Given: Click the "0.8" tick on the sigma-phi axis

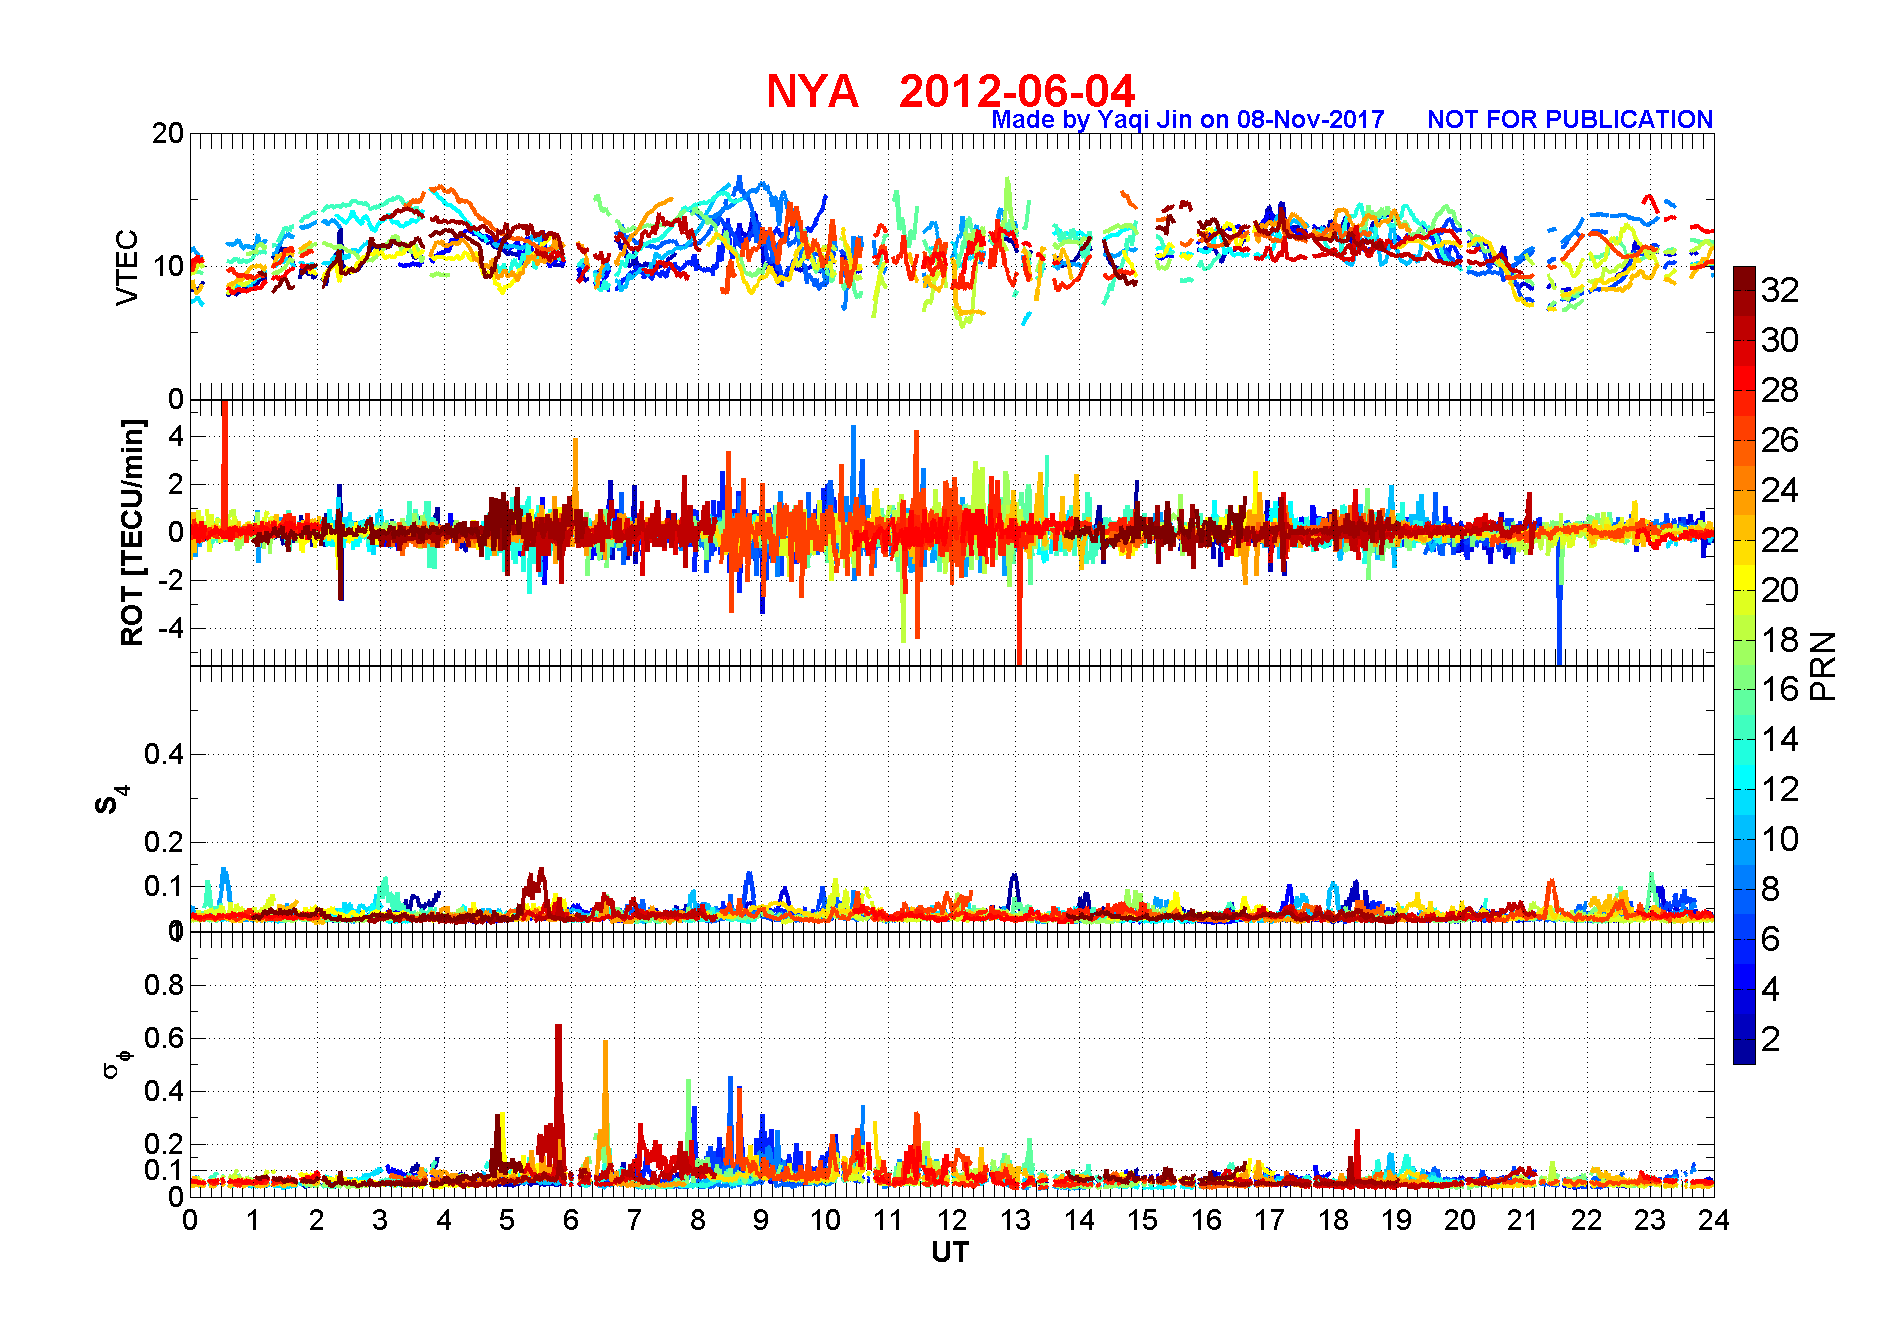Looking at the screenshot, I should point(164,985).
